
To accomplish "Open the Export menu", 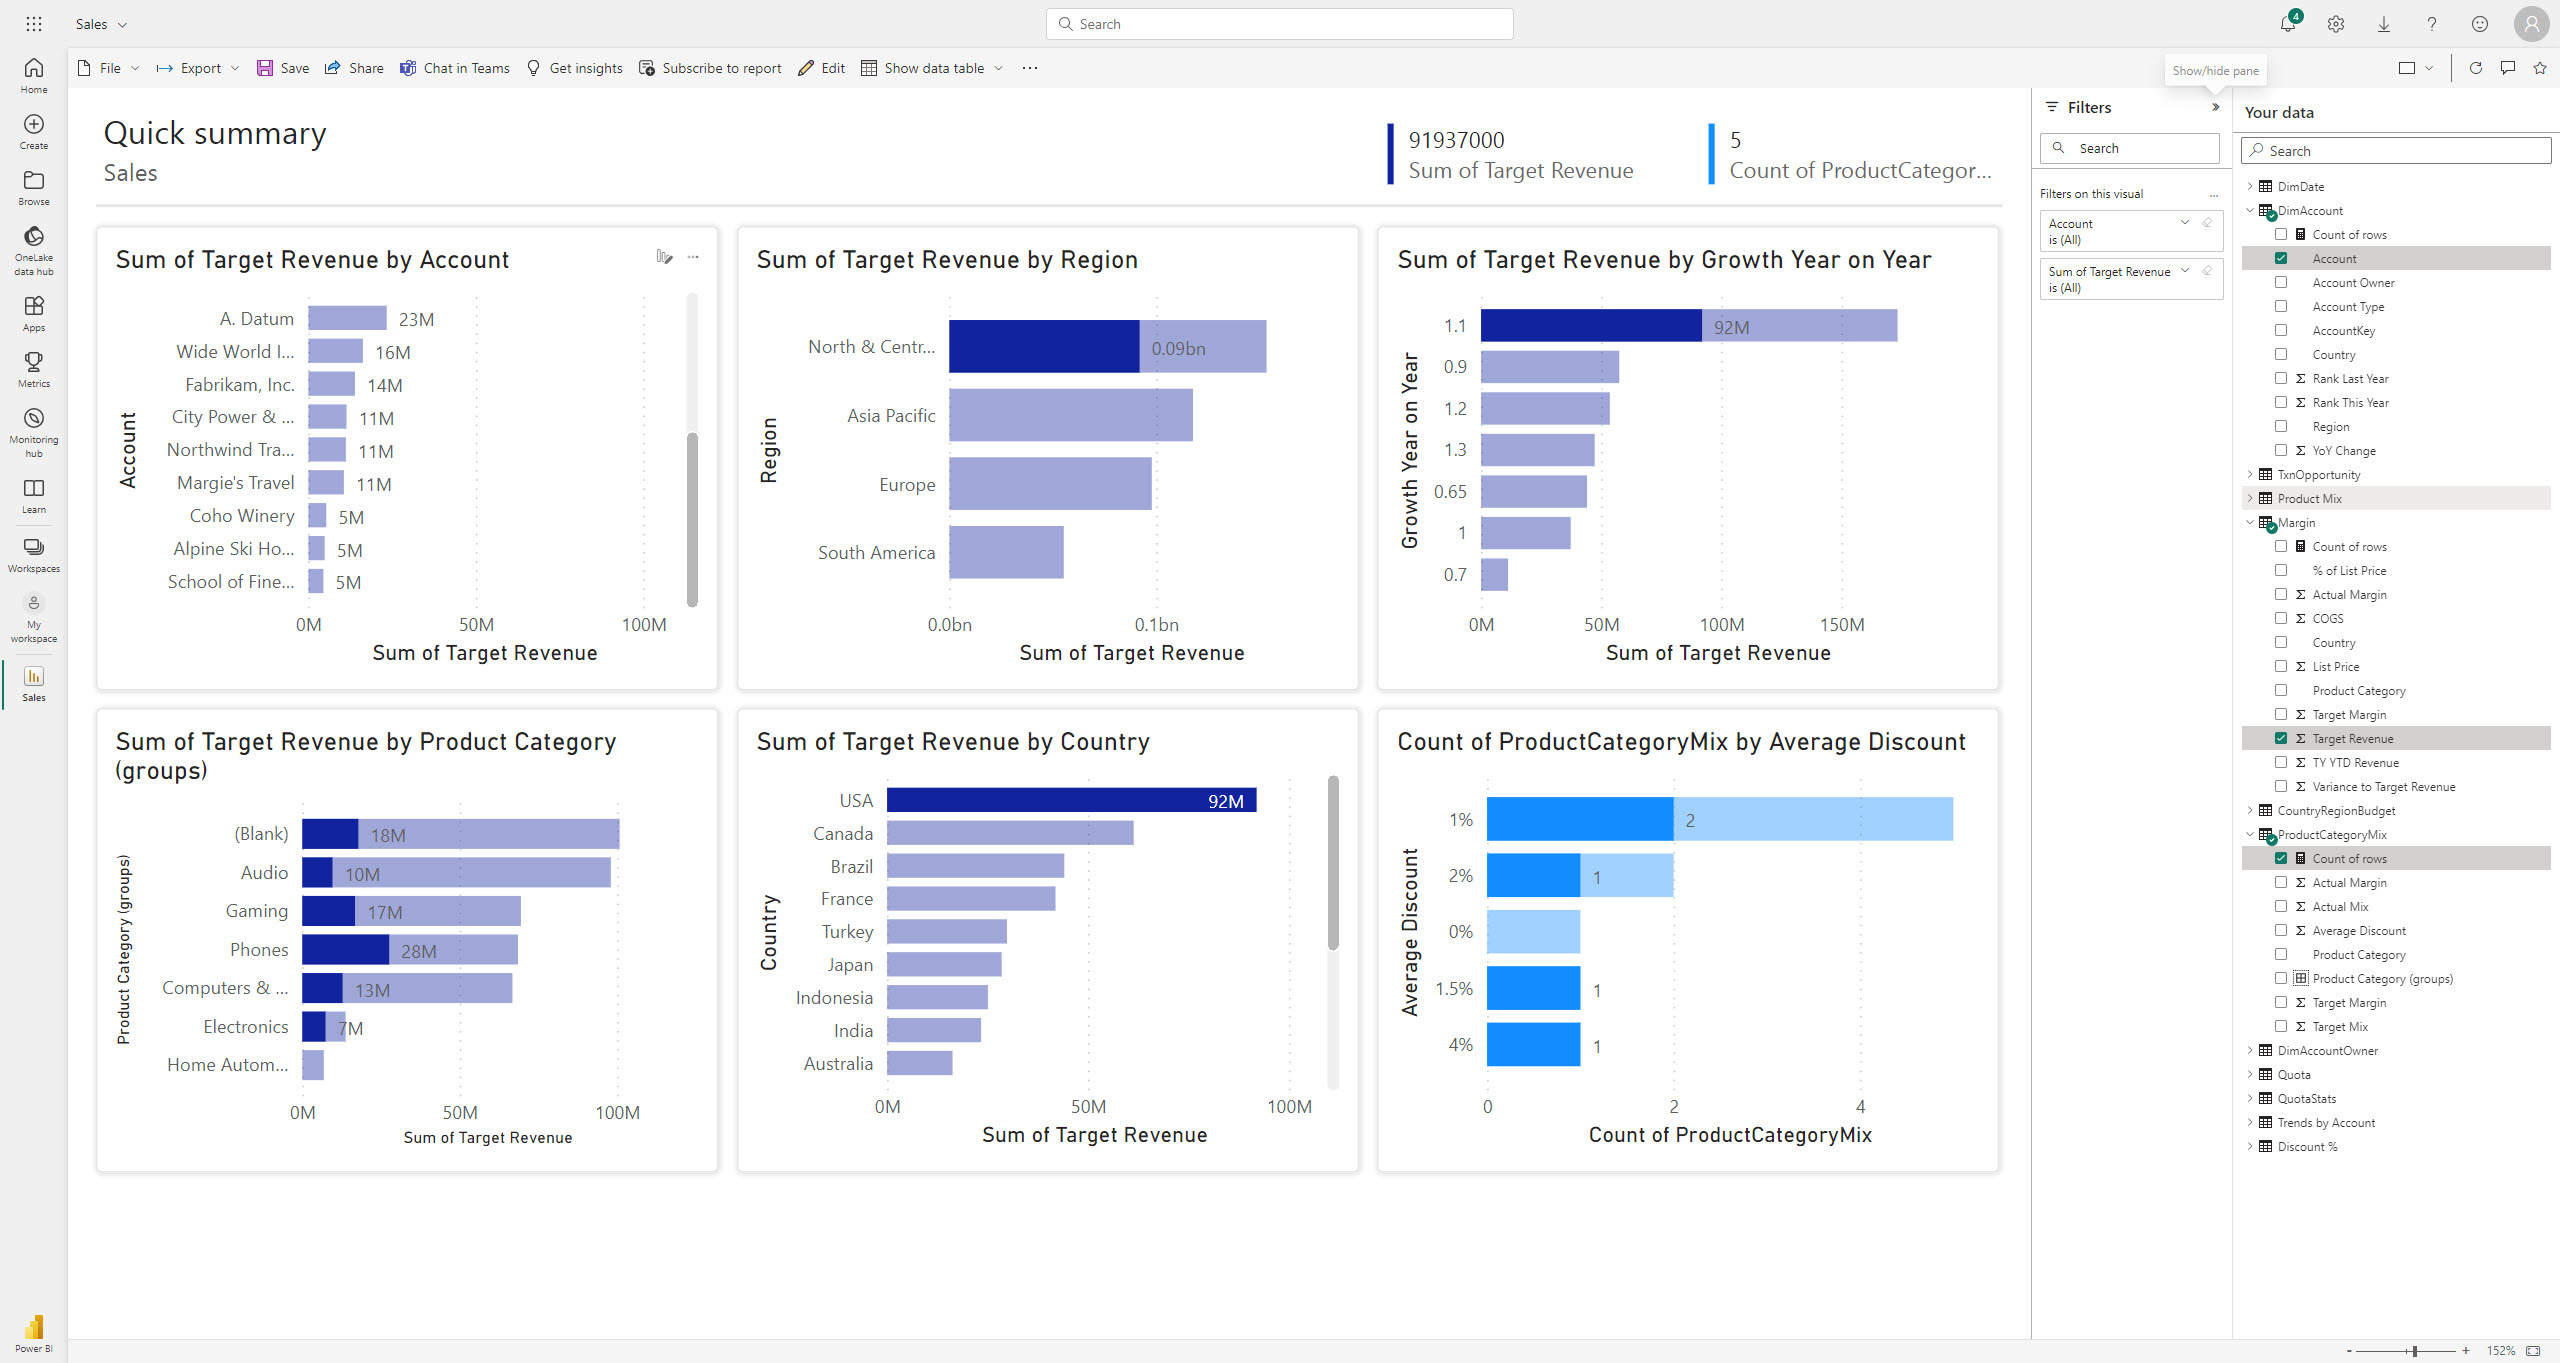I will point(198,68).
